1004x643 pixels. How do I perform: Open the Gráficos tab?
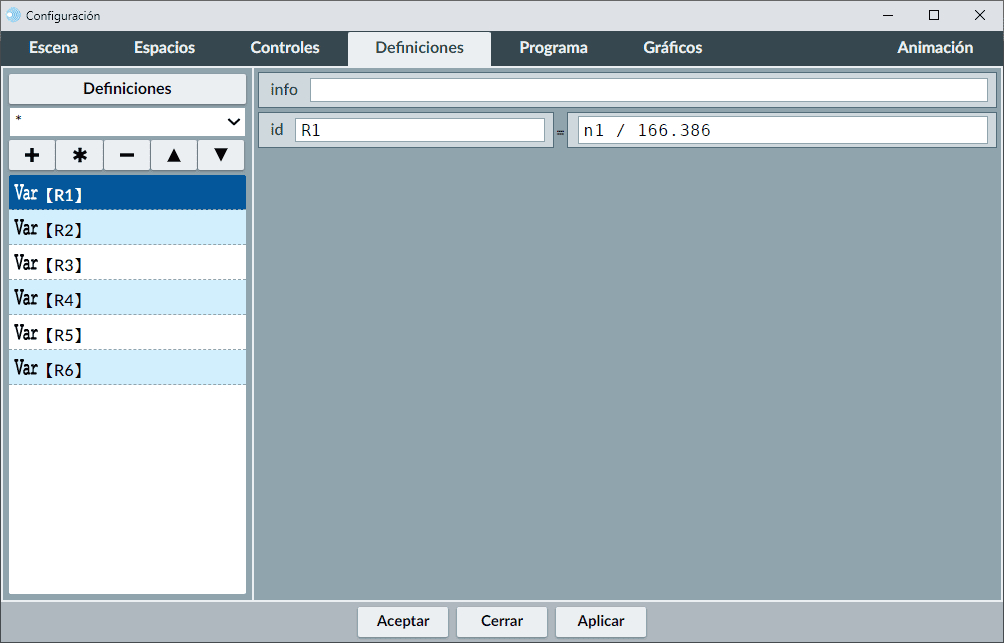(672, 48)
